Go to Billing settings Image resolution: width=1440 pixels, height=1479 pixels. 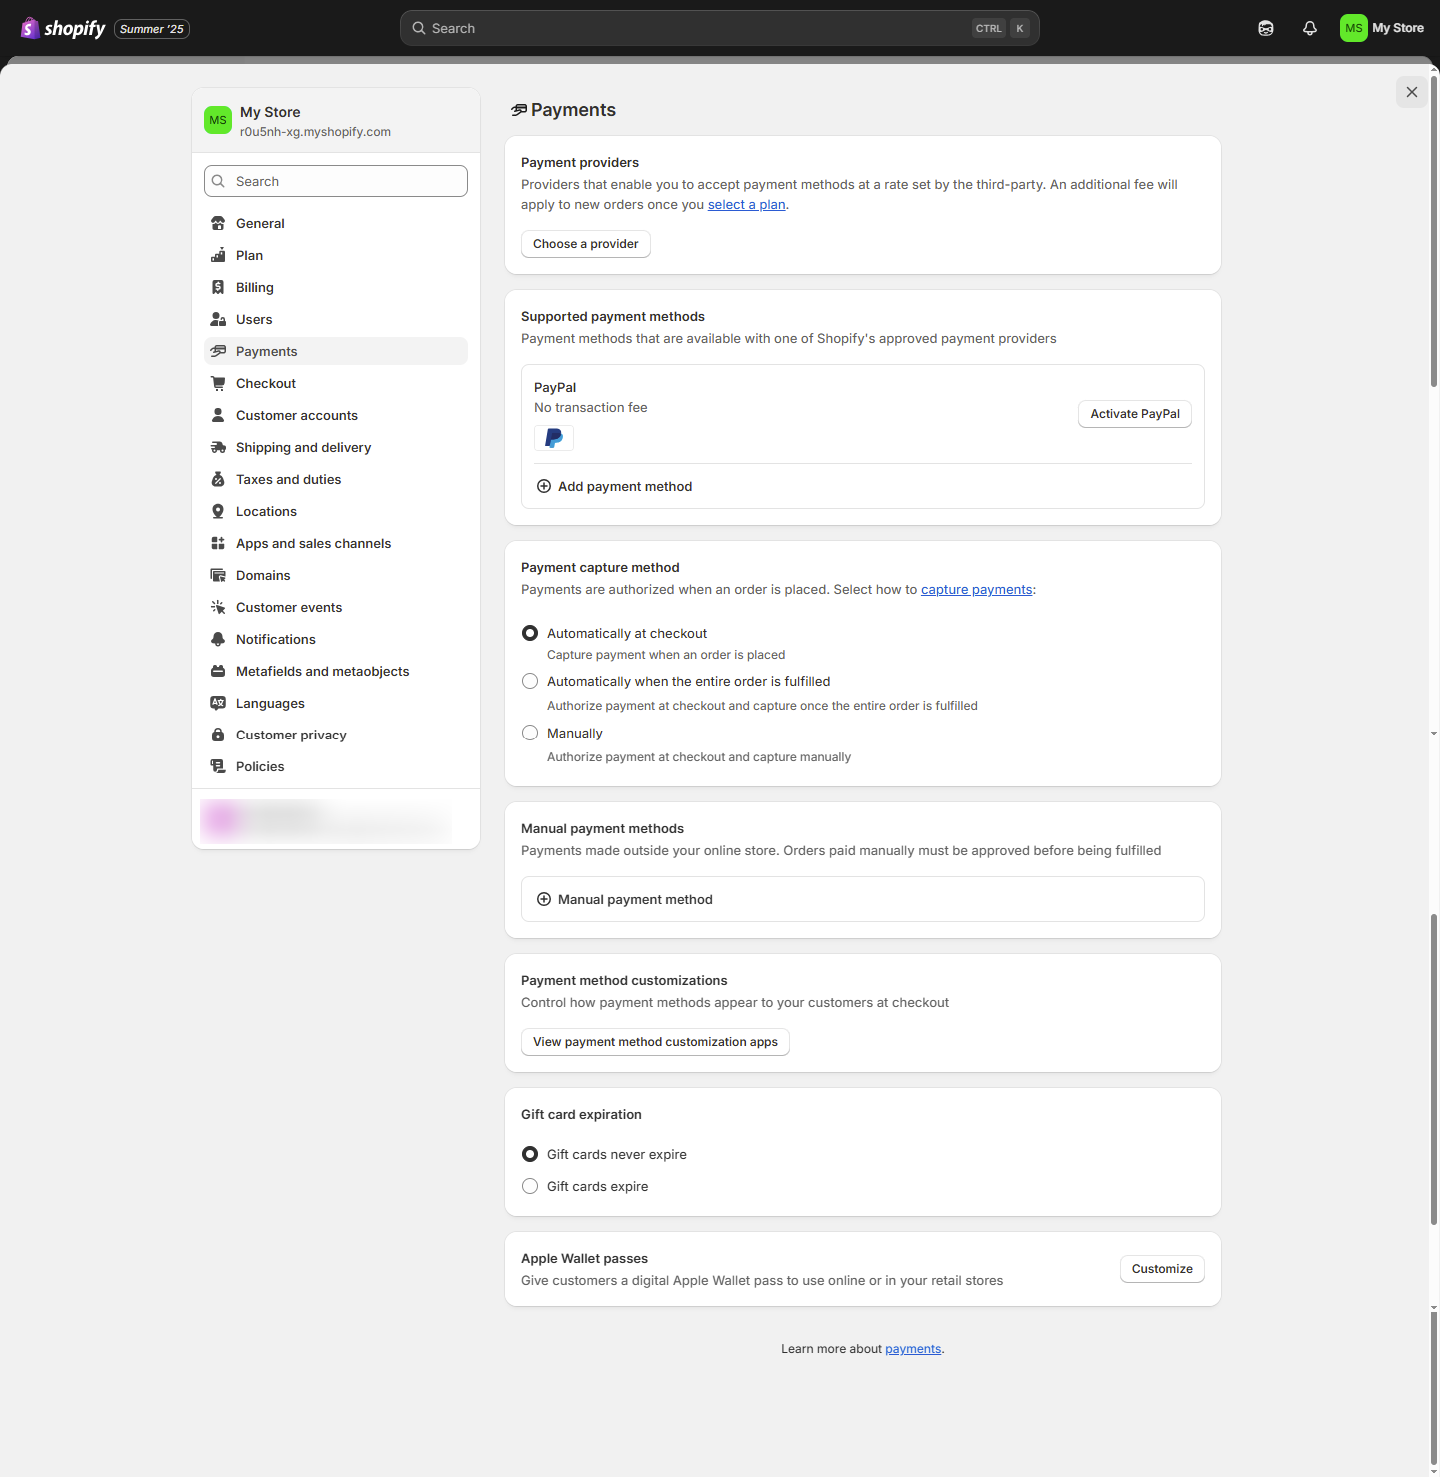click(336, 287)
